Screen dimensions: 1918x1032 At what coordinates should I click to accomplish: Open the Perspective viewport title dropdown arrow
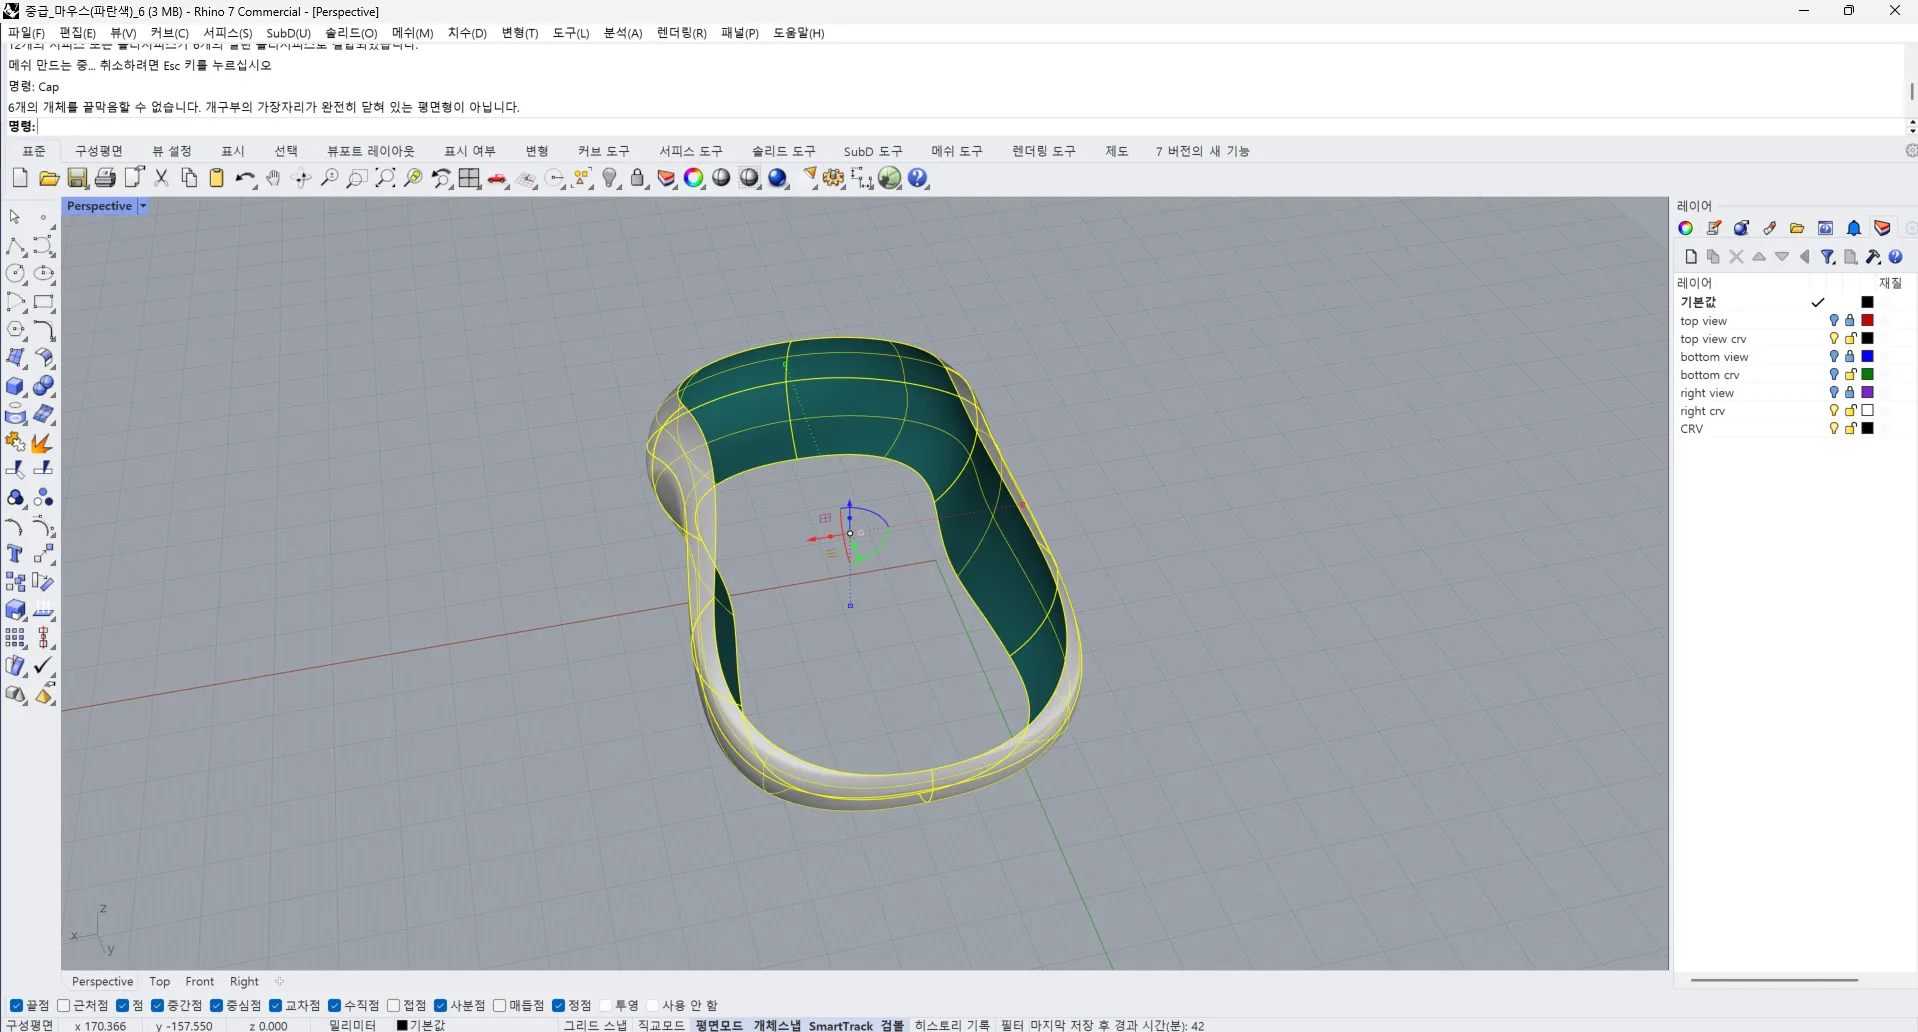[x=143, y=206]
